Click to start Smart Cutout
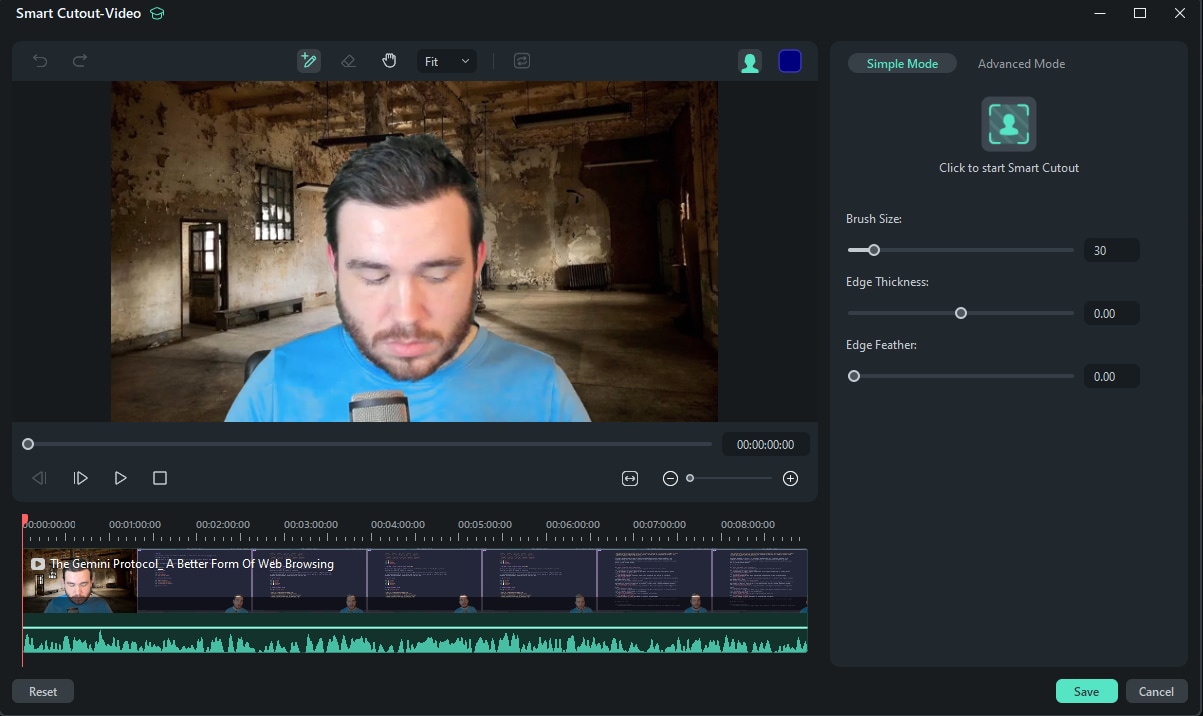The width and height of the screenshot is (1203, 716). [x=1008, y=123]
